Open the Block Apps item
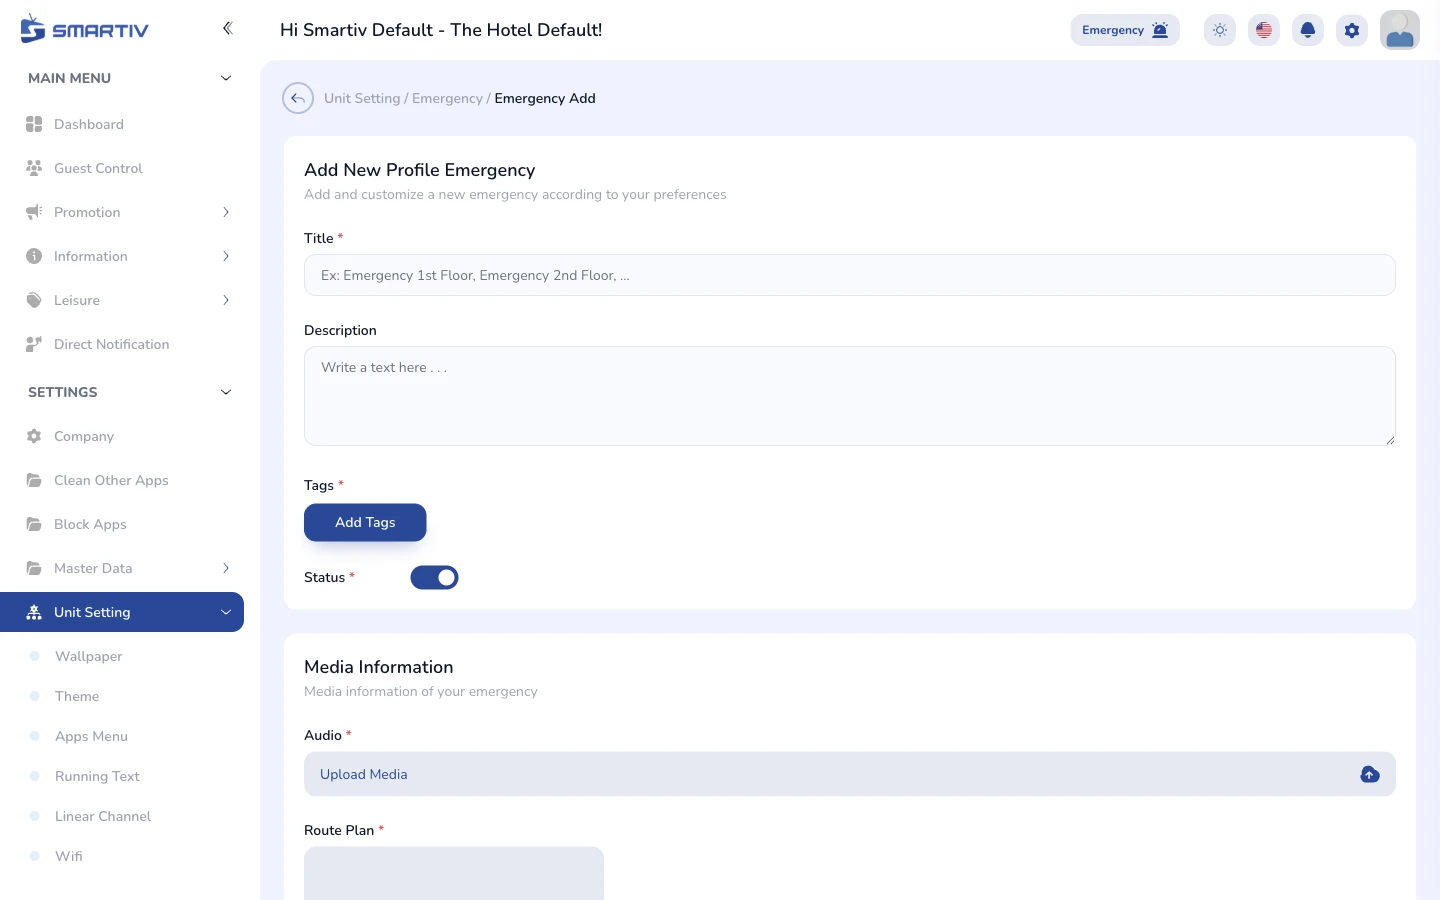This screenshot has height=900, width=1440. pyautogui.click(x=122, y=524)
